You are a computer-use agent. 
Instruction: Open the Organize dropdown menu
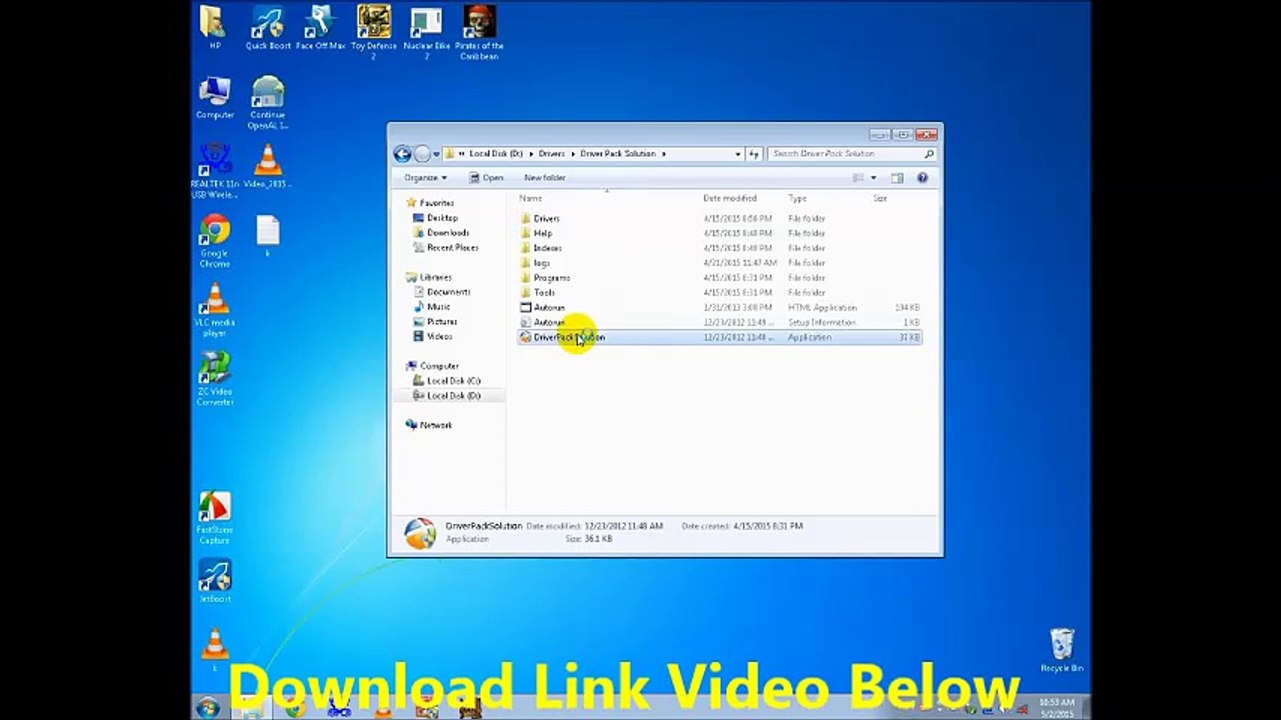(x=425, y=178)
